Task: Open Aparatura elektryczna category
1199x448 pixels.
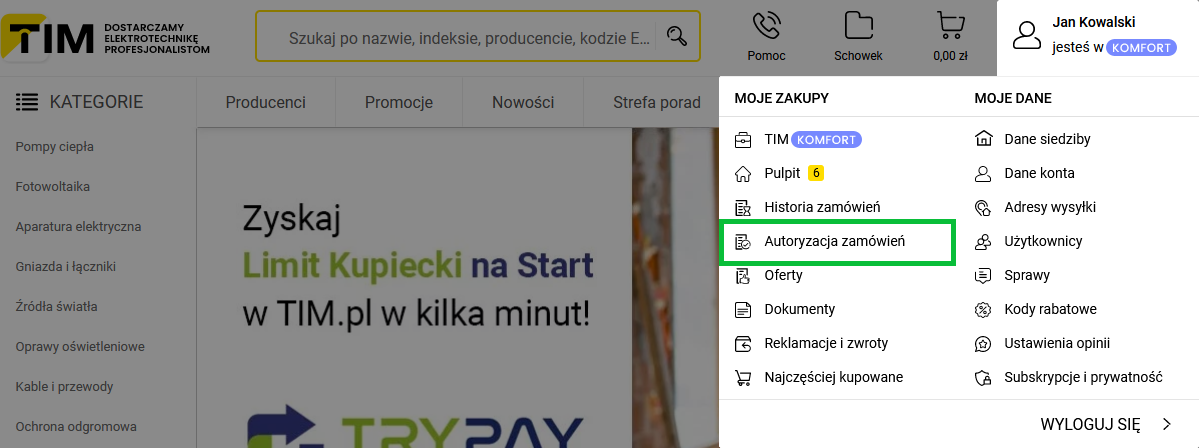Action: click(78, 226)
